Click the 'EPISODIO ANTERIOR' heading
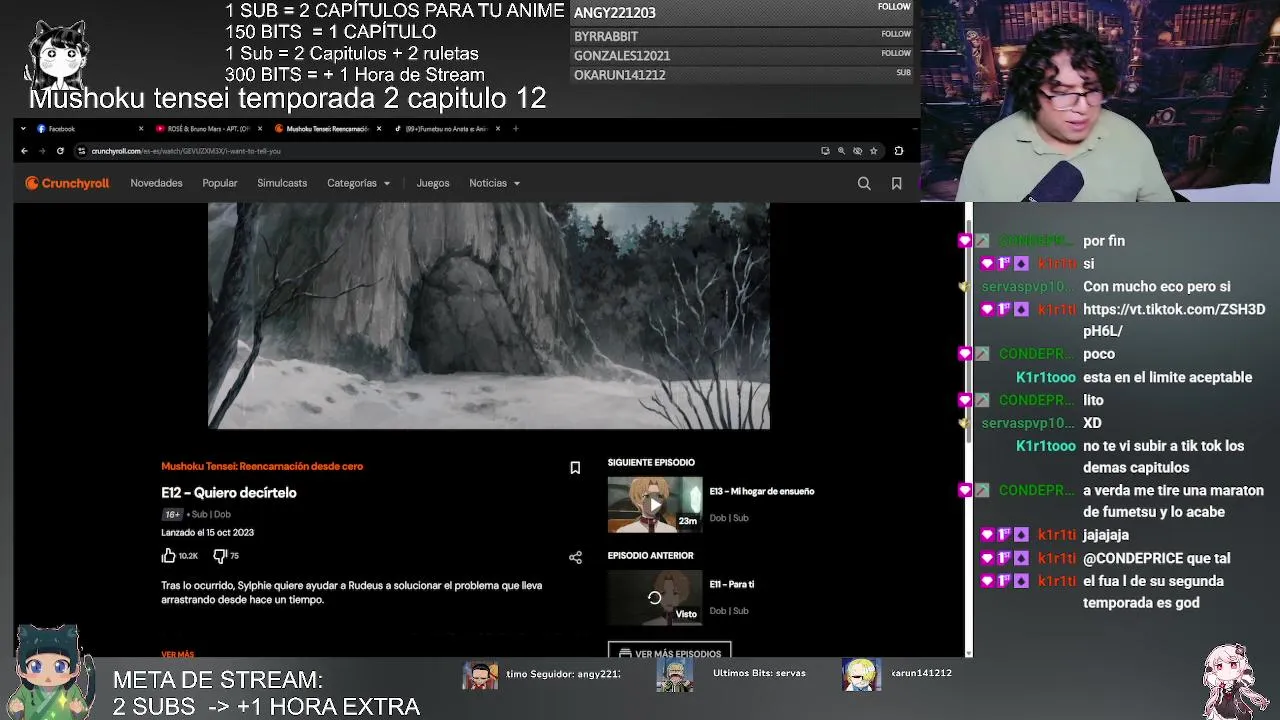The width and height of the screenshot is (1280, 720). click(650, 556)
